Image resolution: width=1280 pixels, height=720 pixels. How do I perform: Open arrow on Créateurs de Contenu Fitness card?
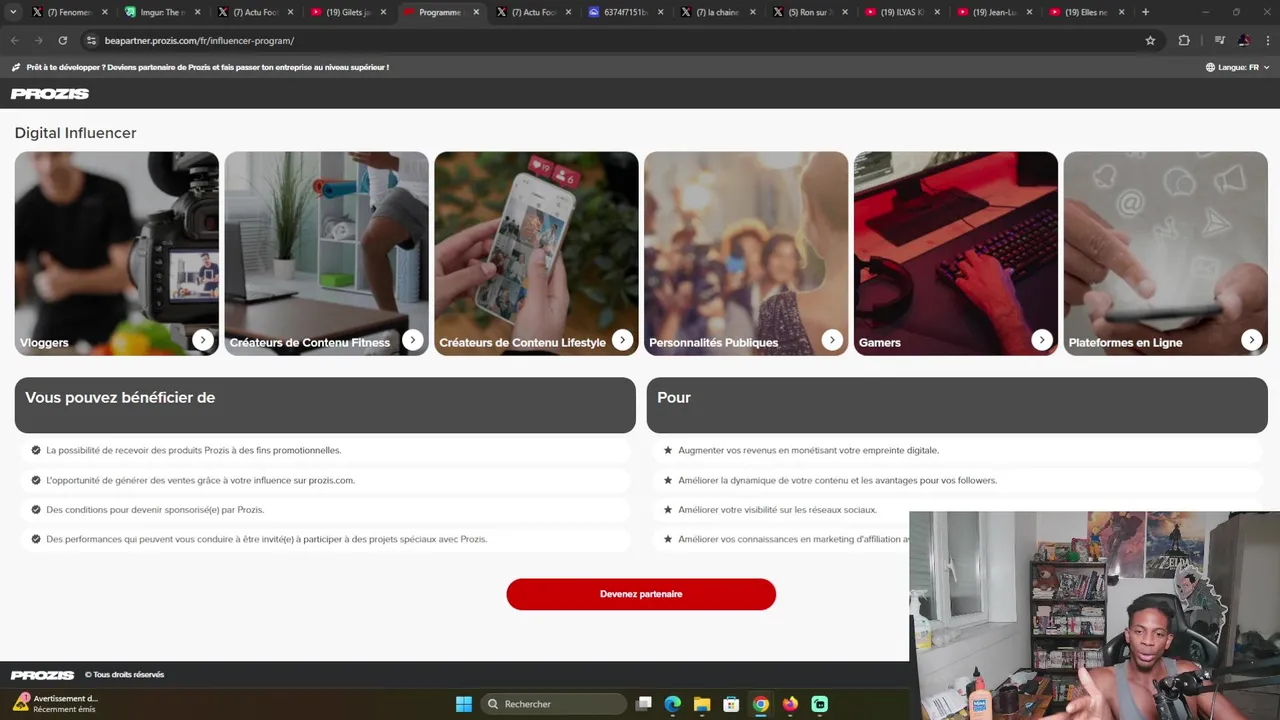413,340
